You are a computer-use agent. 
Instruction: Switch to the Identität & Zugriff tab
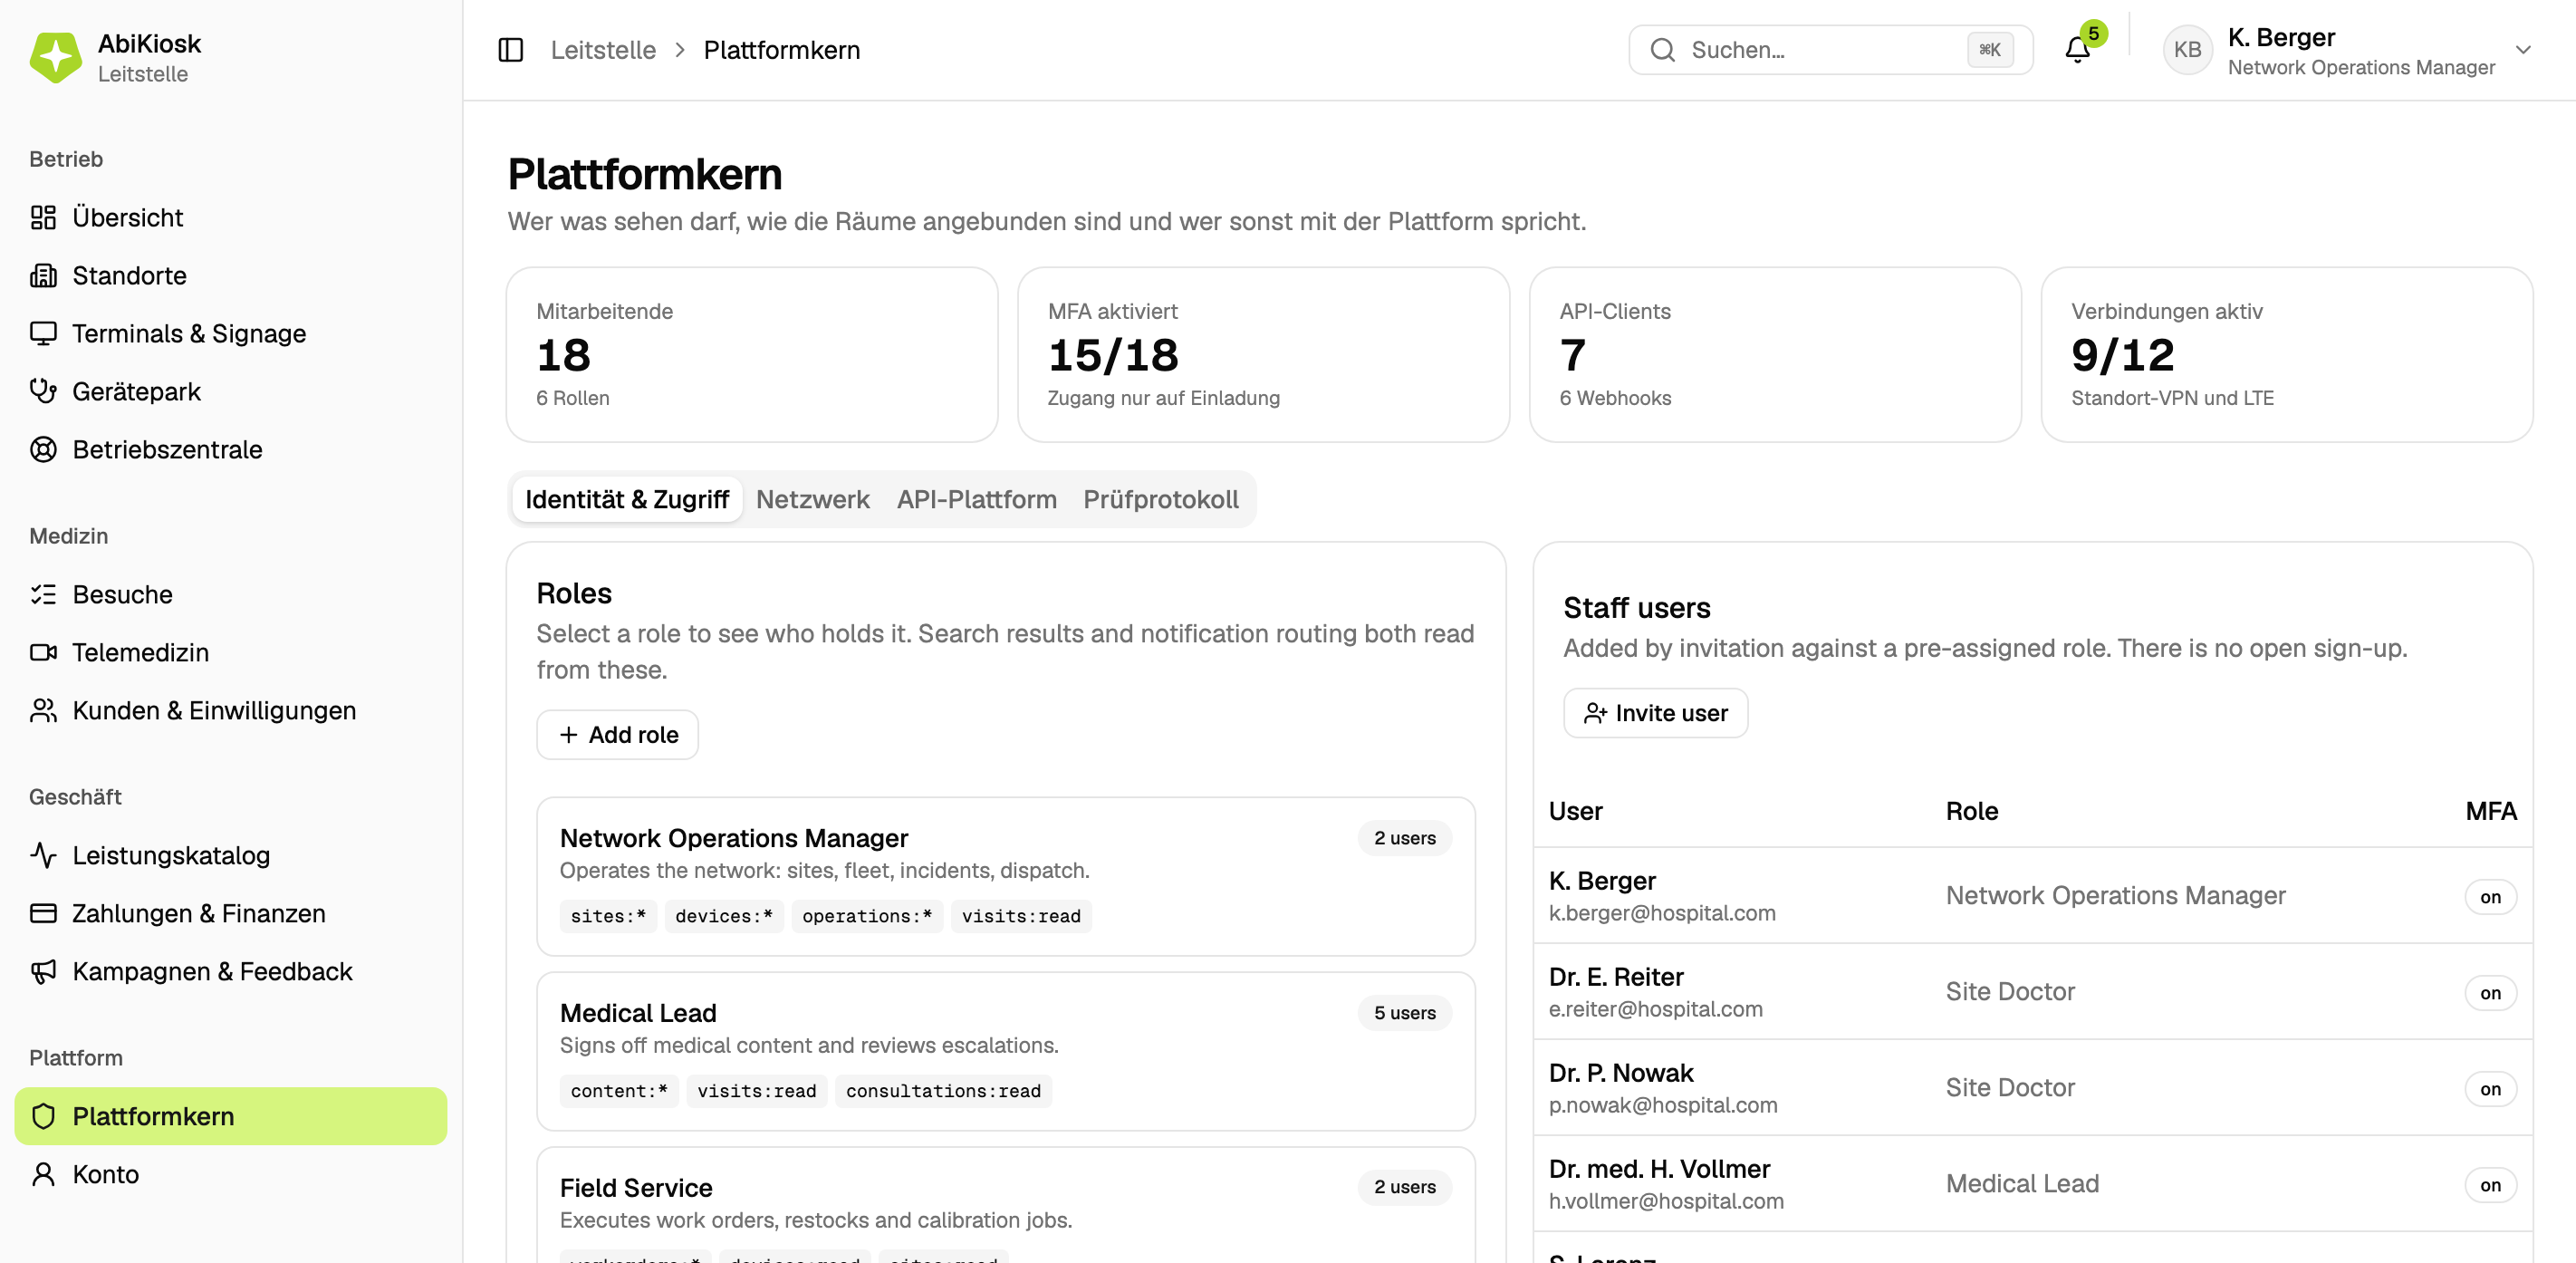pos(627,499)
